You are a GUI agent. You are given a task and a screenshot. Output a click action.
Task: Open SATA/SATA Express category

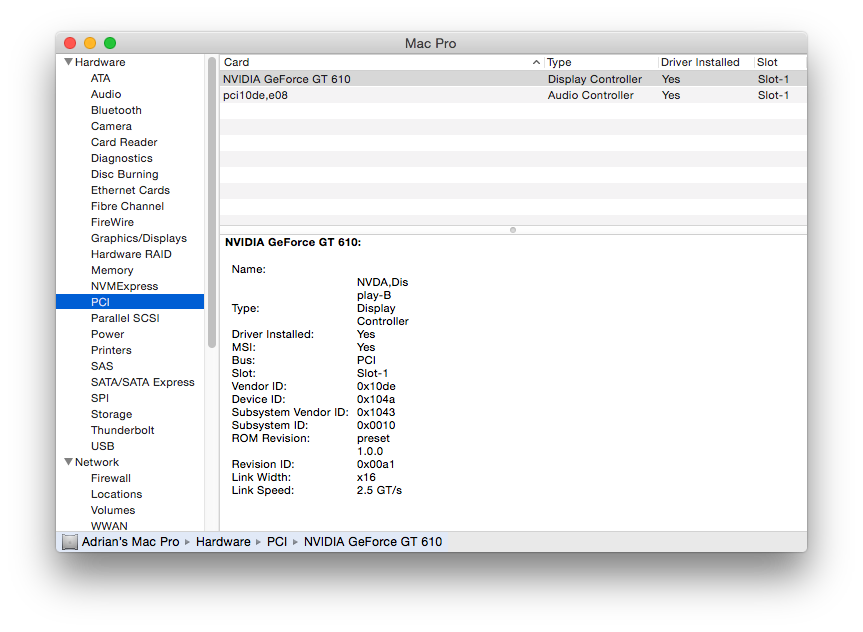click(143, 382)
